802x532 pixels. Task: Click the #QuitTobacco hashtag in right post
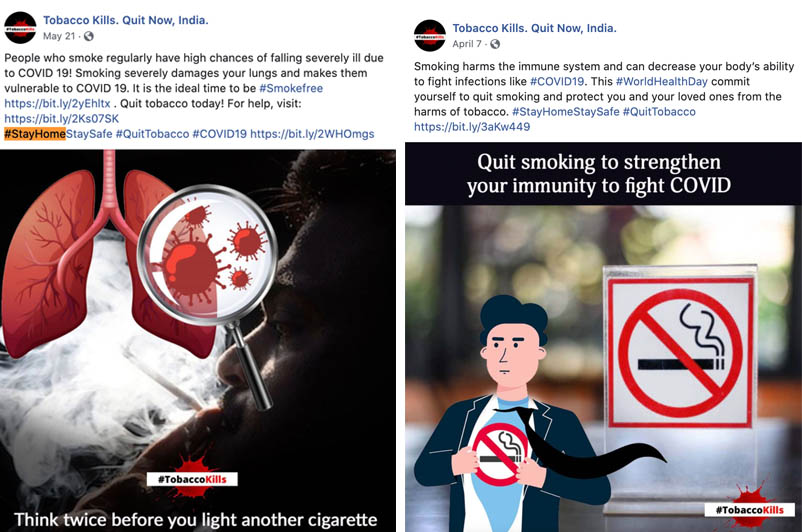click(659, 112)
